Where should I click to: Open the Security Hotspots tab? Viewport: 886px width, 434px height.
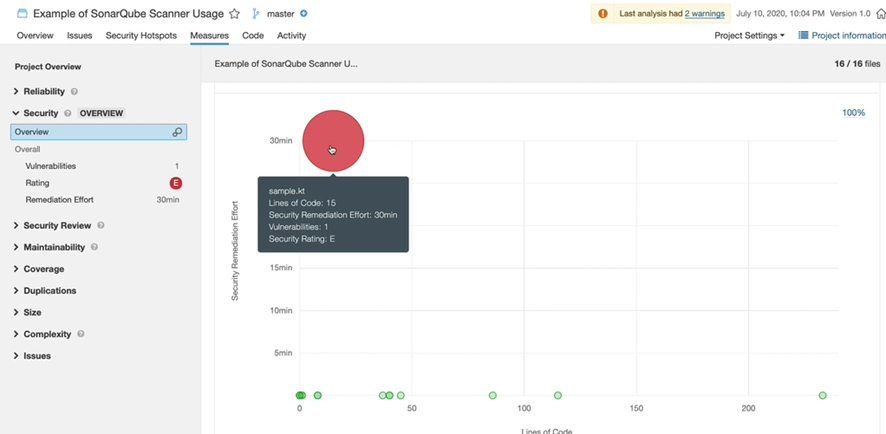coord(141,35)
